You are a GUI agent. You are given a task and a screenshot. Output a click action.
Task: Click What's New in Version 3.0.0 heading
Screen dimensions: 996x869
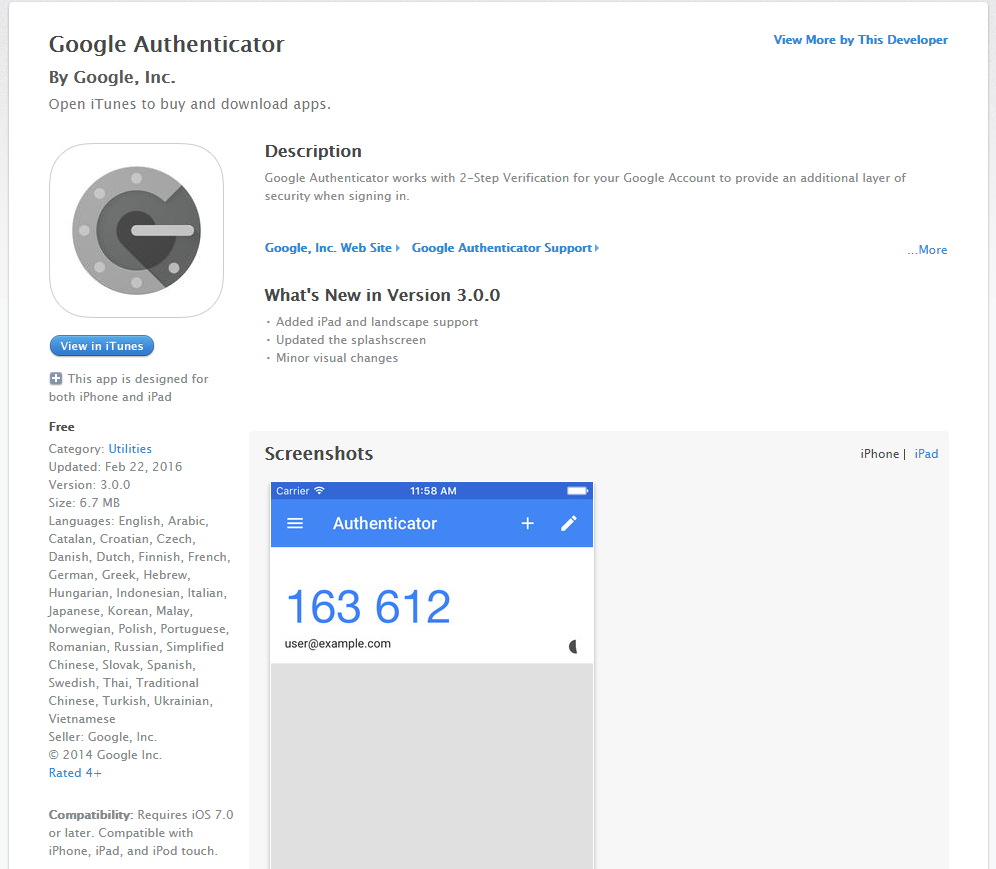pyautogui.click(x=382, y=295)
